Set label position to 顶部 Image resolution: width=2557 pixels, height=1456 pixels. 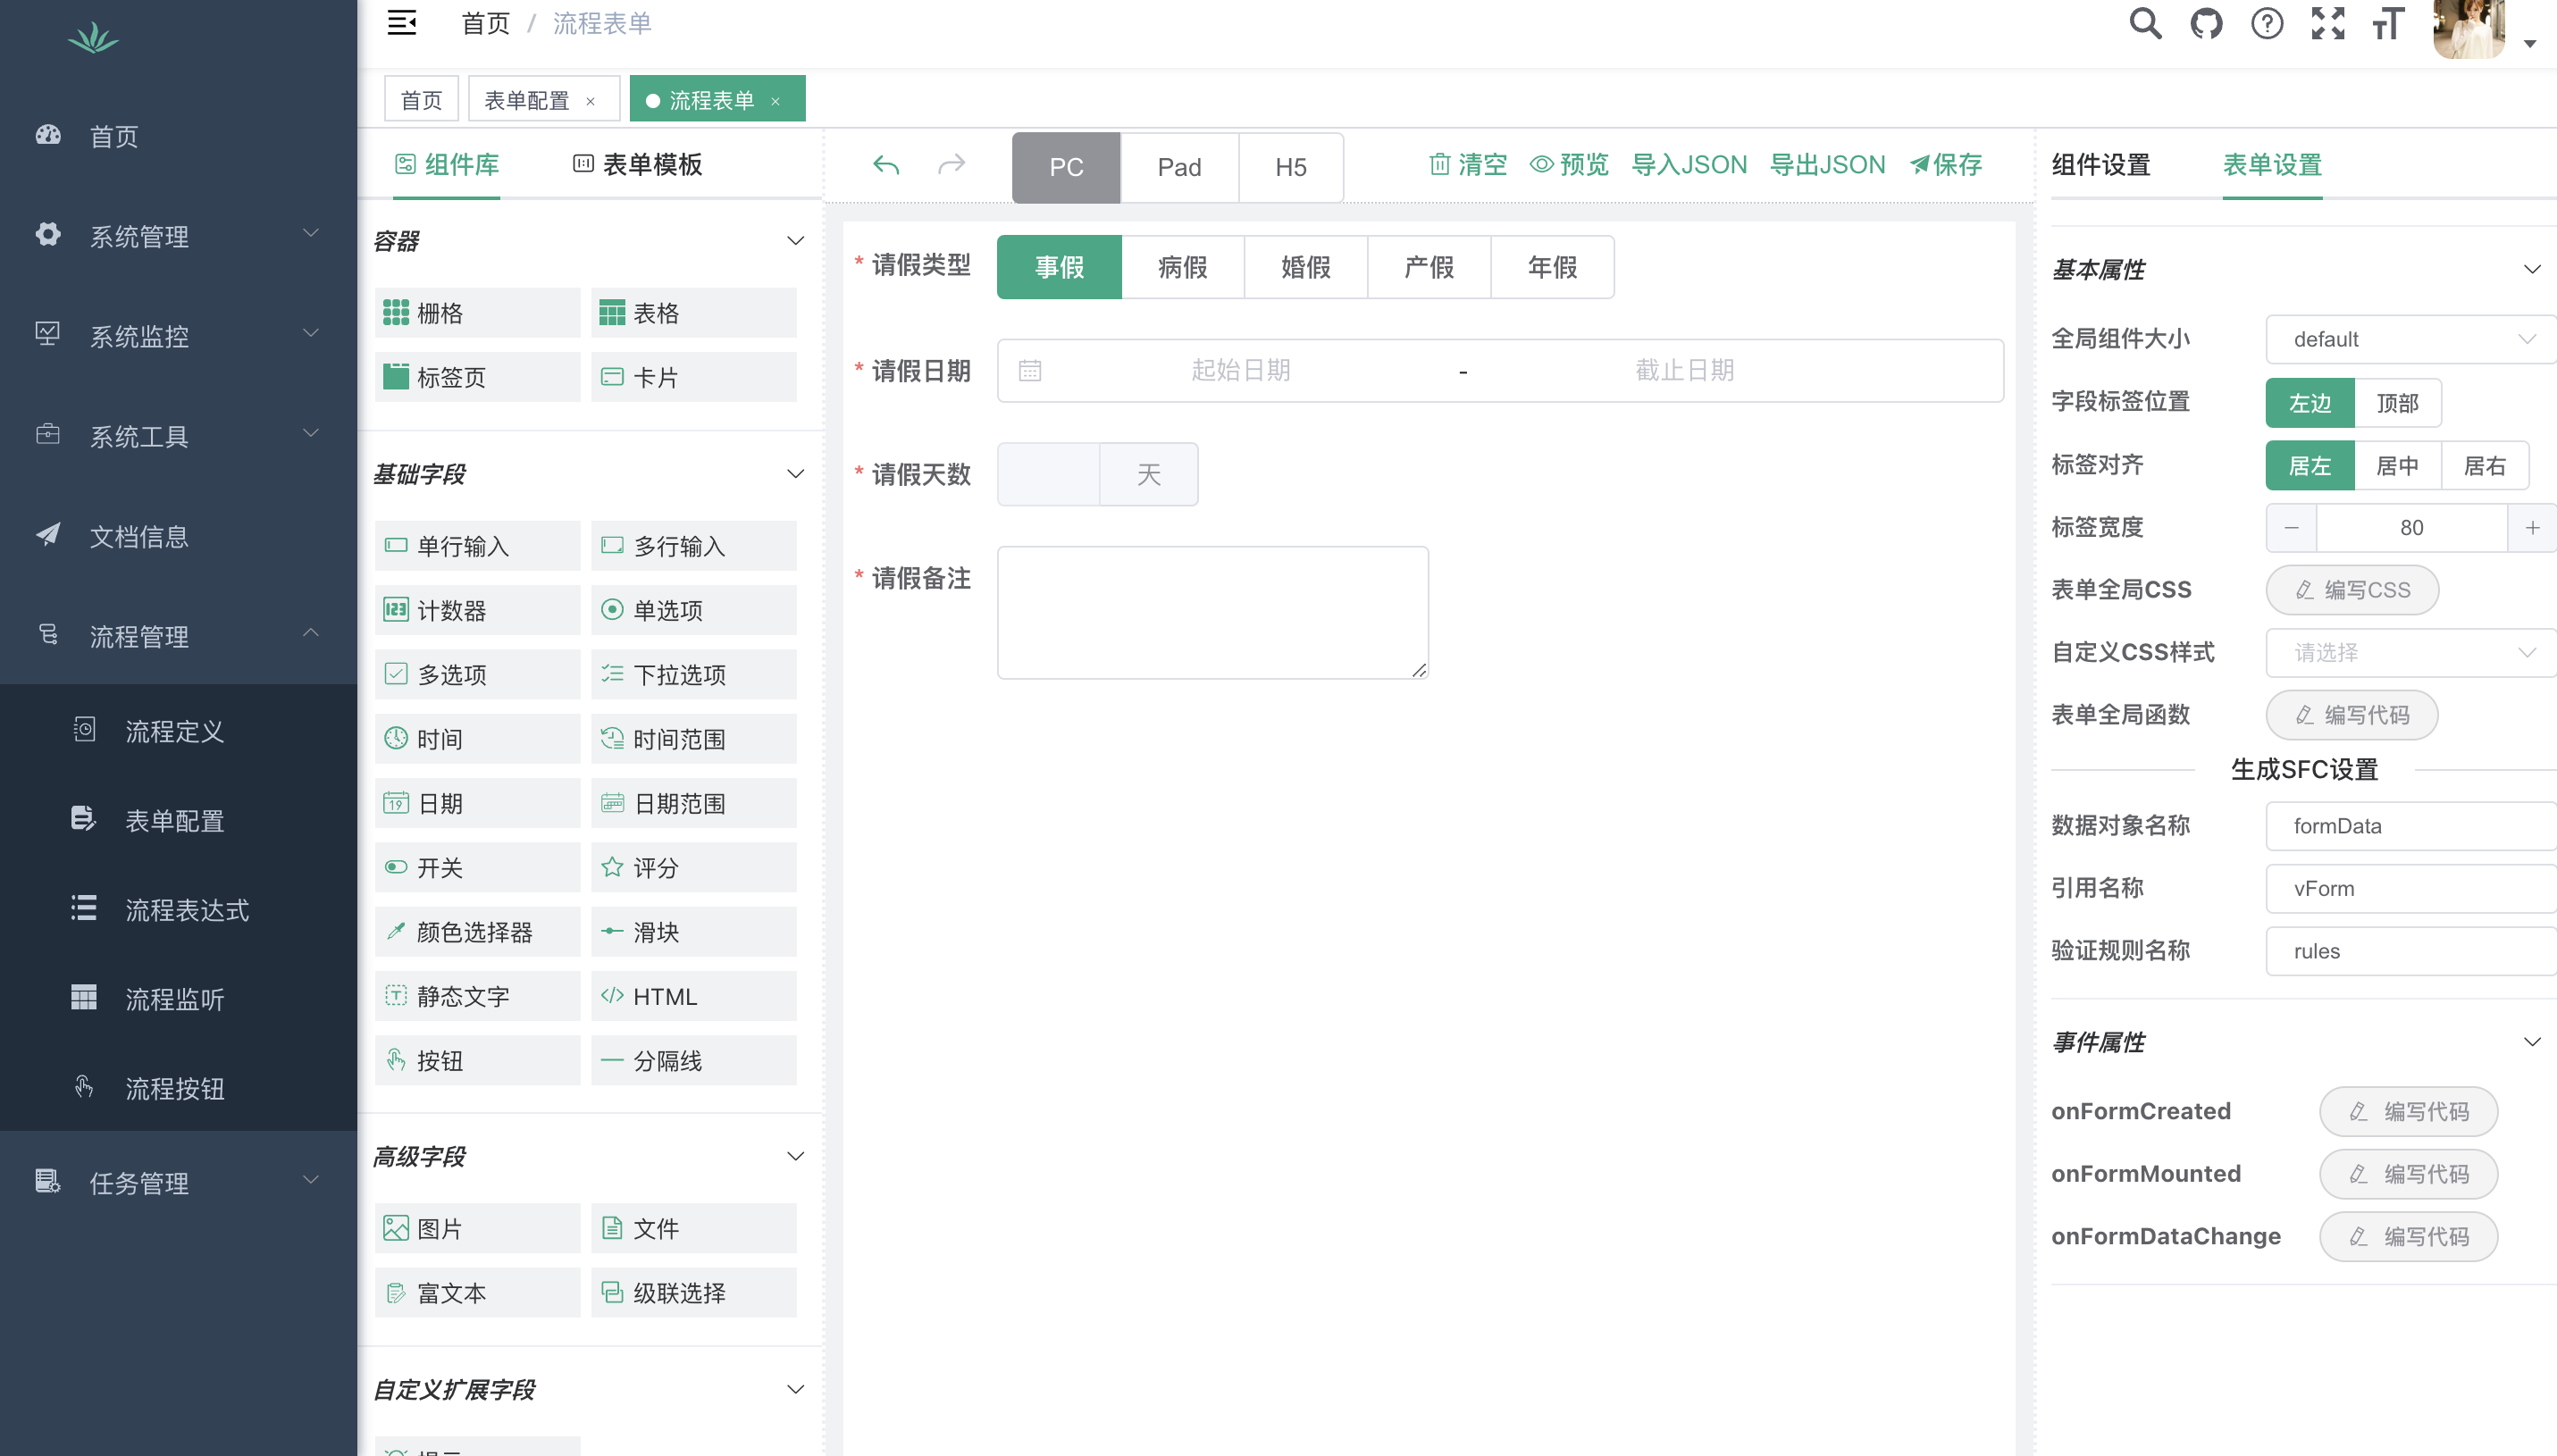click(2397, 403)
